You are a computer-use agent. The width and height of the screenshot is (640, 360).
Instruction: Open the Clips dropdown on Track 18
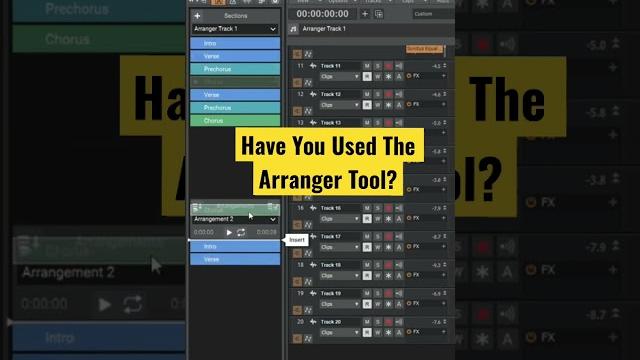click(x=340, y=276)
